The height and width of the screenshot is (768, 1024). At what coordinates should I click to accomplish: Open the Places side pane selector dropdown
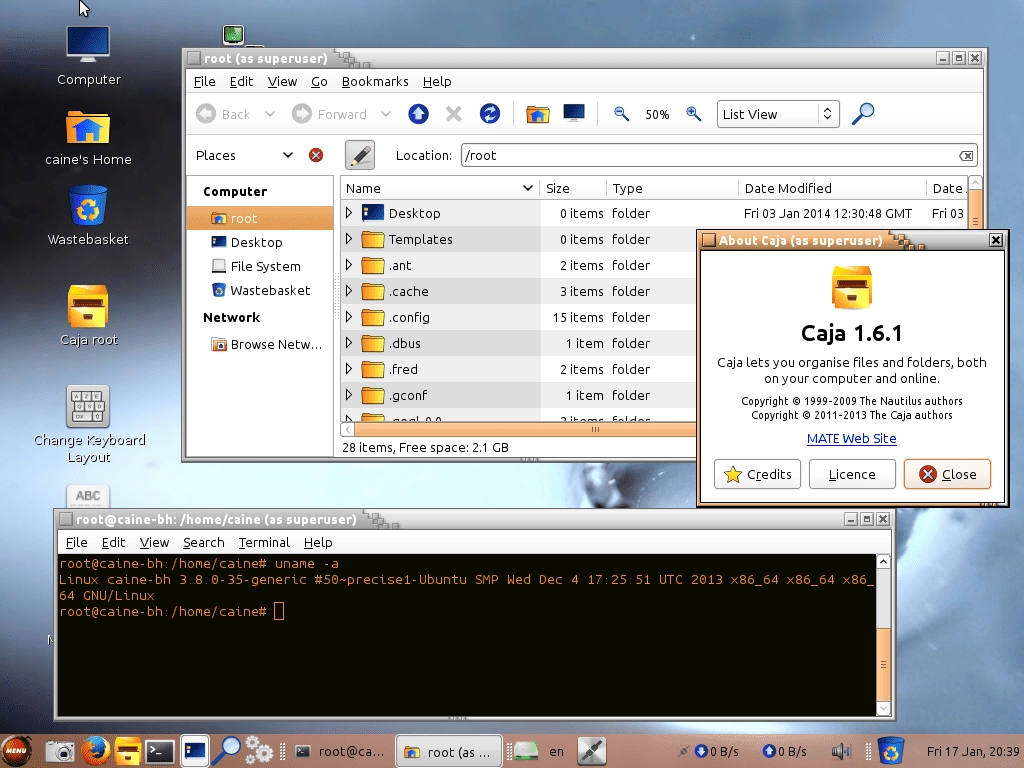point(244,155)
